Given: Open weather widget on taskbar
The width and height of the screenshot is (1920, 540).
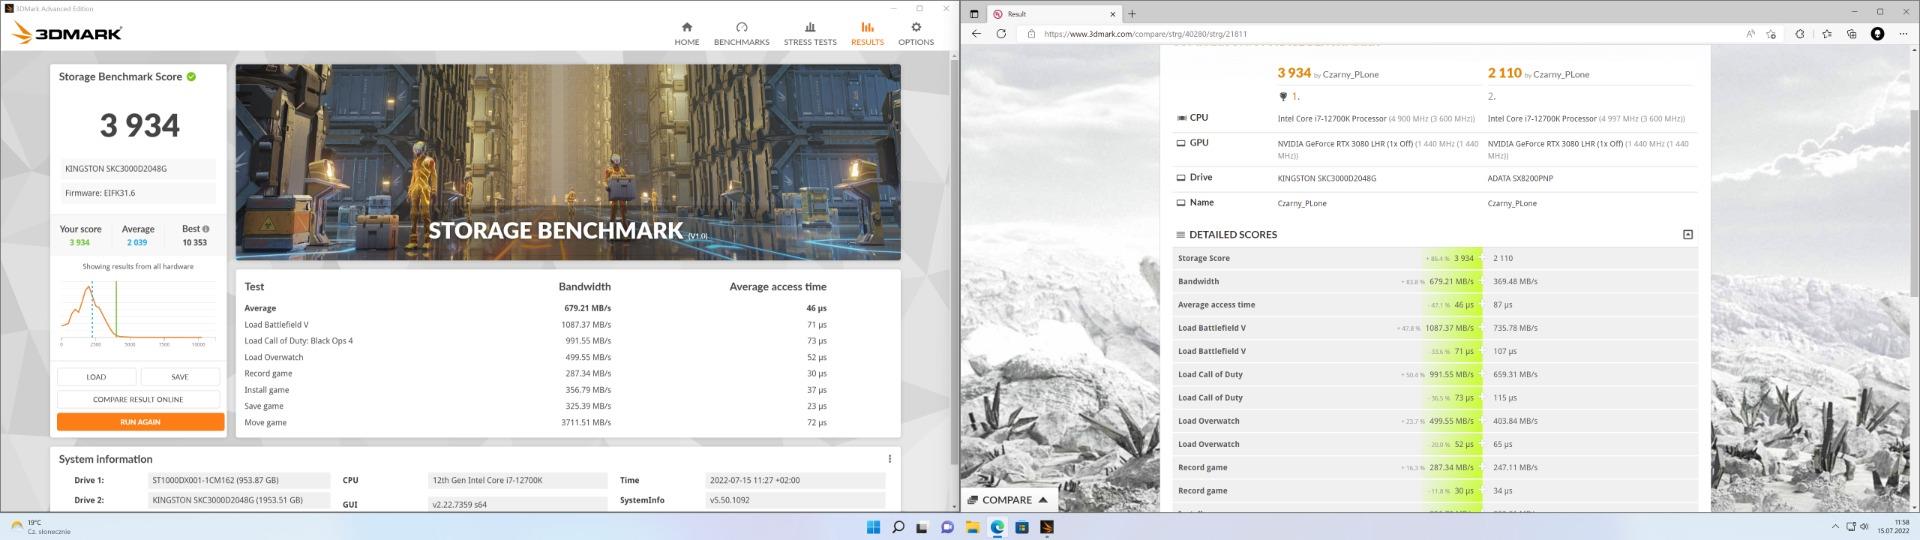Looking at the screenshot, I should [40, 527].
